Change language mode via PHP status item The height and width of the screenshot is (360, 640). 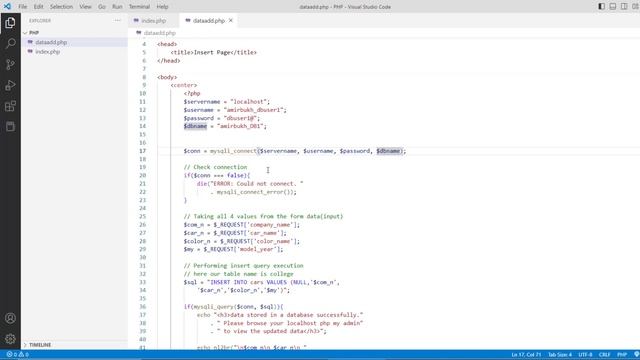tap(622, 354)
